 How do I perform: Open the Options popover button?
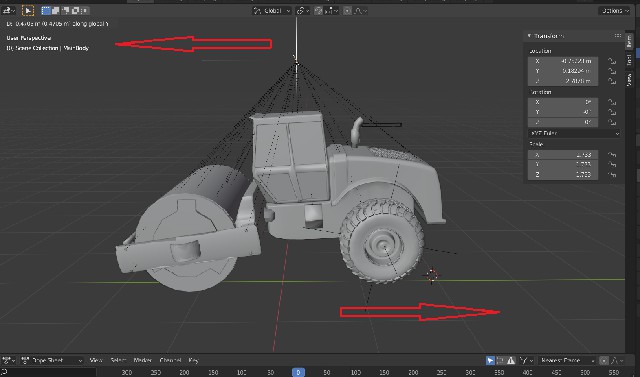(615, 11)
